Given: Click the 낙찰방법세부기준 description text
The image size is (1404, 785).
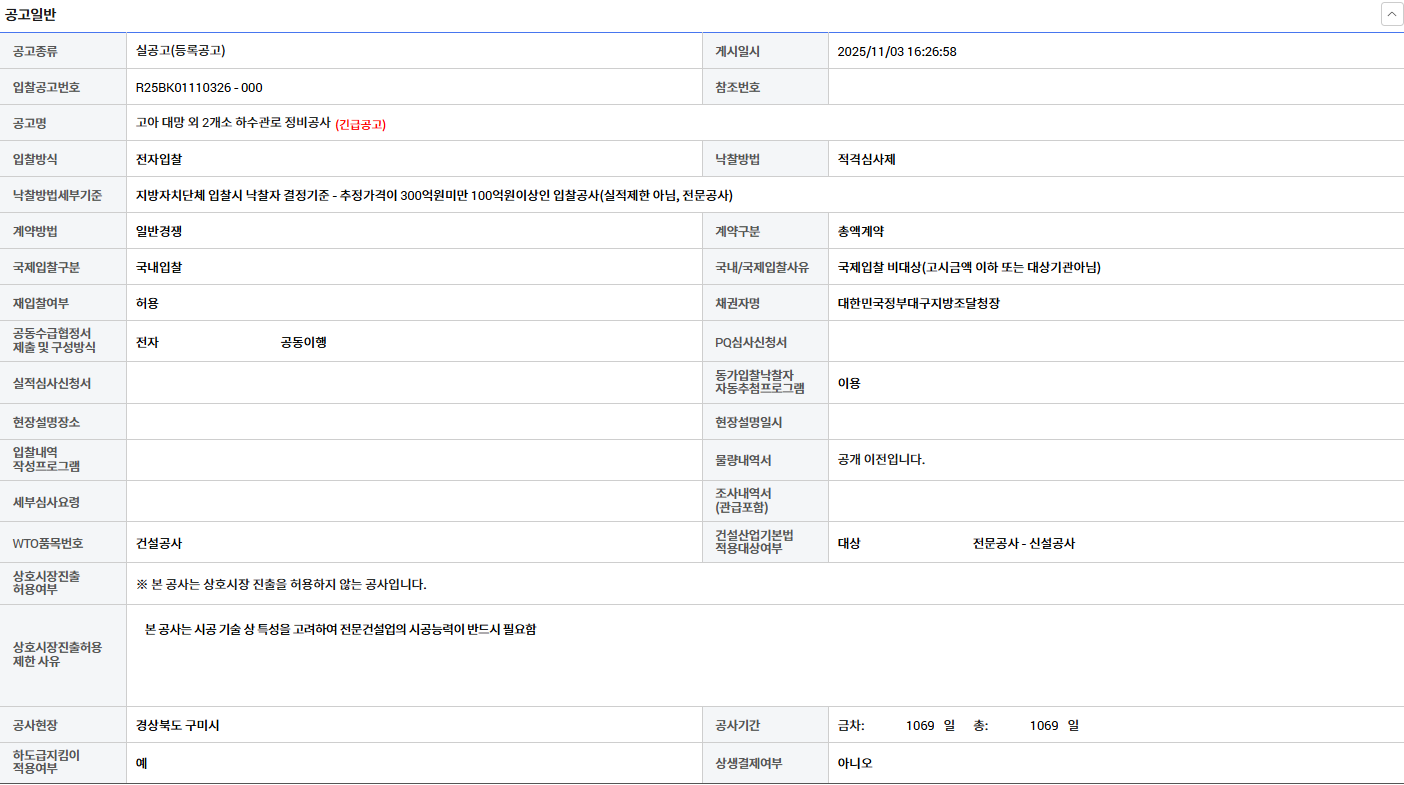Looking at the screenshot, I should click(435, 195).
